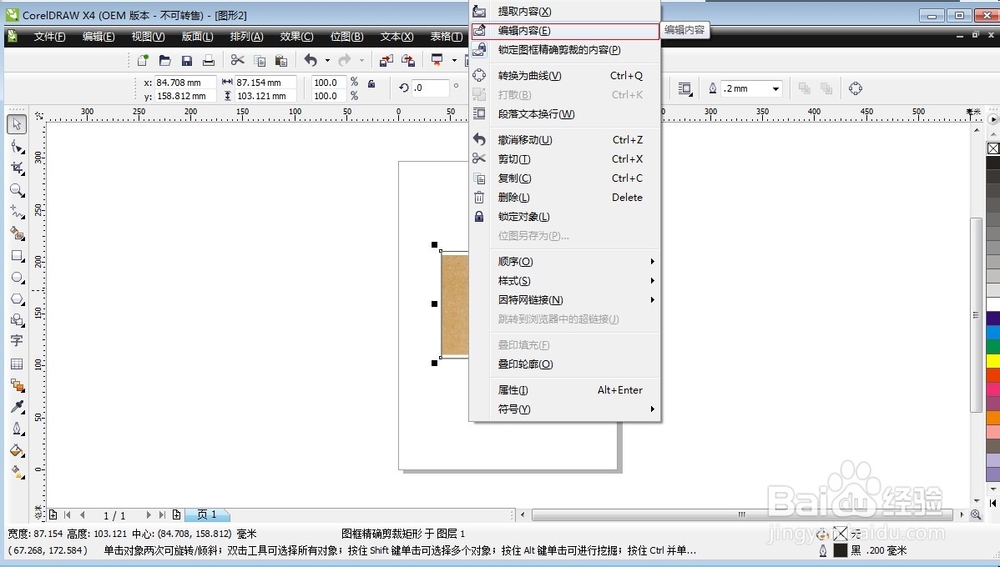The width and height of the screenshot is (1000, 567).
Task: Pick the no-color X swatch
Action: (x=993, y=148)
